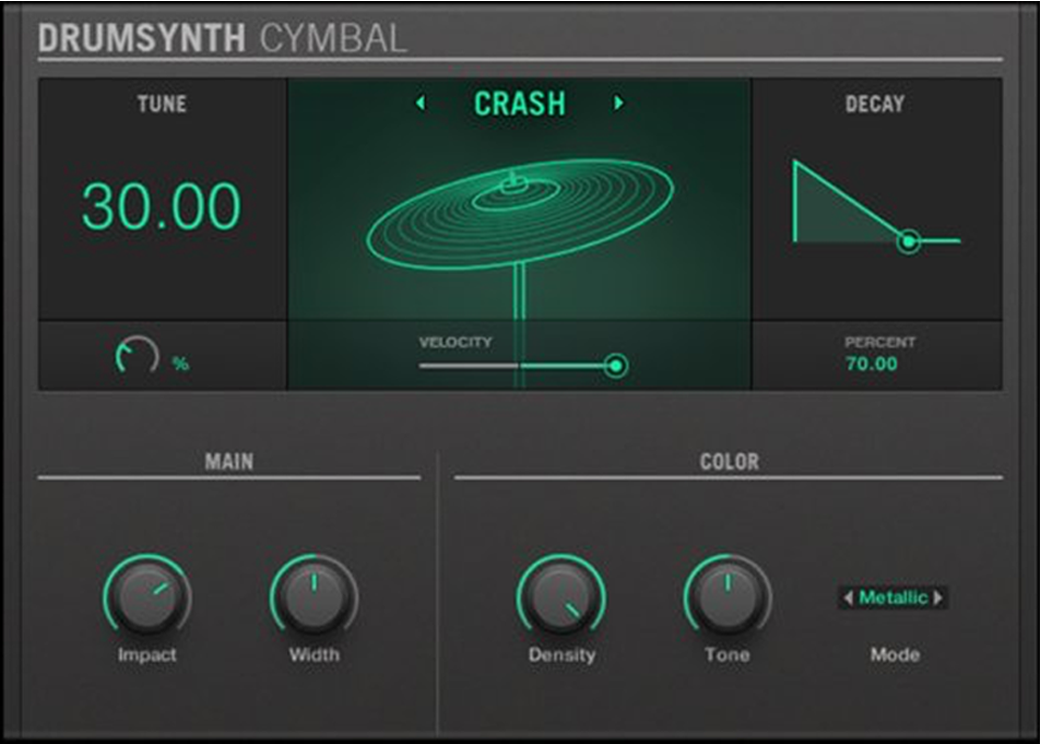Click the Mode label text
1040x745 pixels.
coord(895,655)
